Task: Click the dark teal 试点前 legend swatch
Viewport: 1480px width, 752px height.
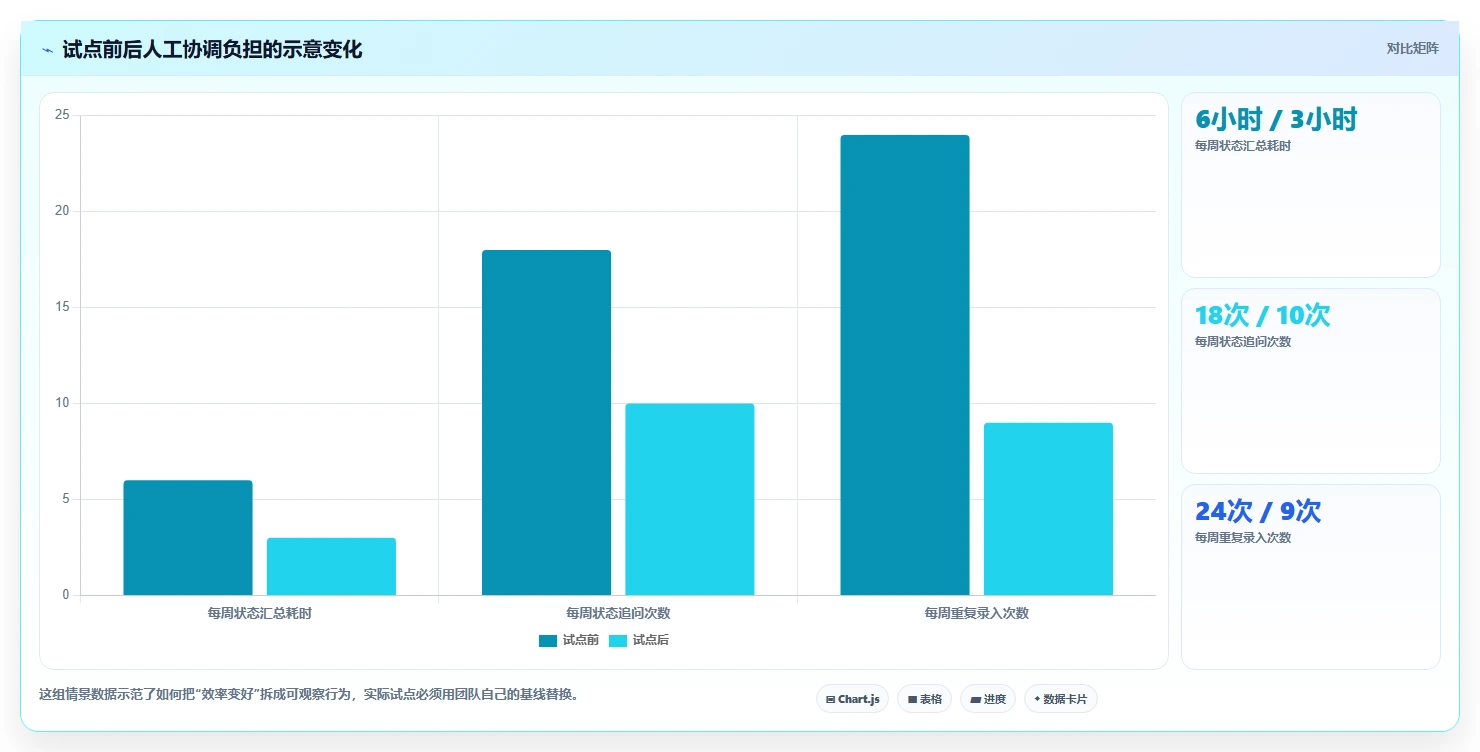Action: click(x=547, y=640)
